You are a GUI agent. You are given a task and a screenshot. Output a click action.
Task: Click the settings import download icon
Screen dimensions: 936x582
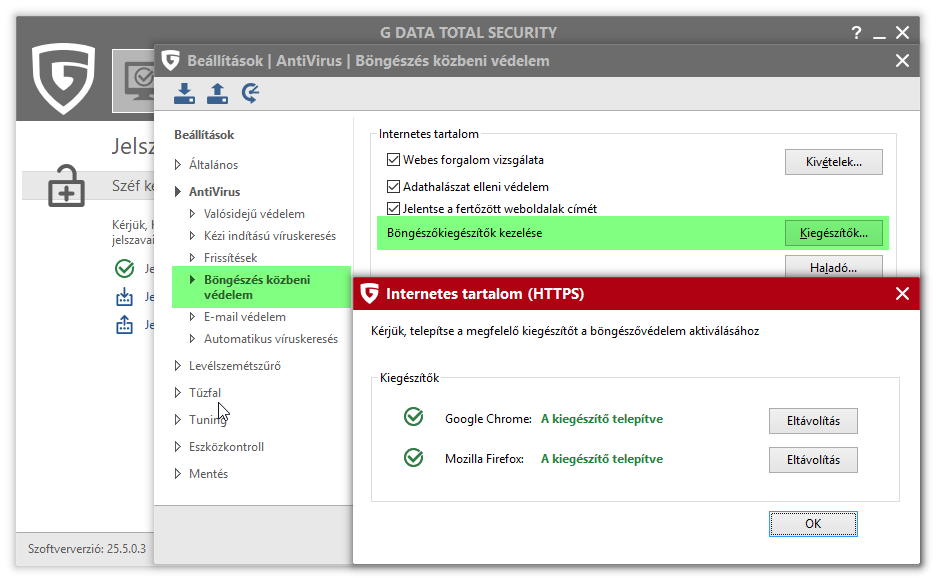[185, 94]
